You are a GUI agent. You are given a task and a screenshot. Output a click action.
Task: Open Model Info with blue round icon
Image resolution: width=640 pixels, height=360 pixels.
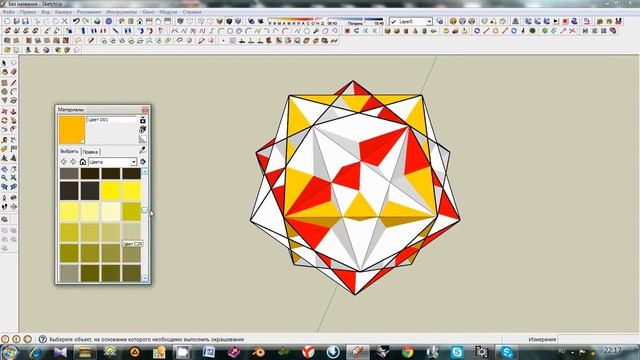109,21
